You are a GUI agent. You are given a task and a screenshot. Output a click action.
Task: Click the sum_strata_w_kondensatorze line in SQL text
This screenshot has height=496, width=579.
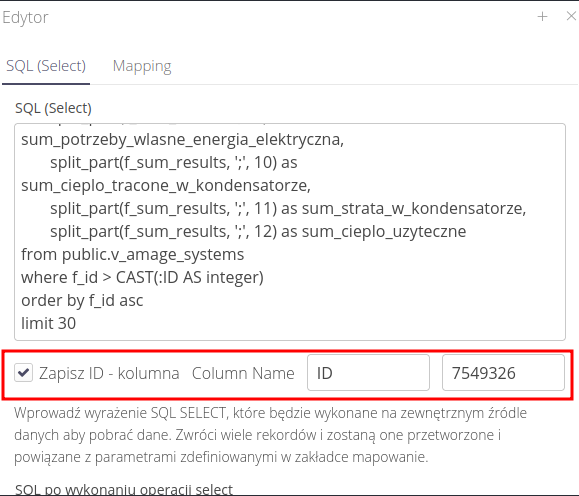pyautogui.click(x=288, y=209)
